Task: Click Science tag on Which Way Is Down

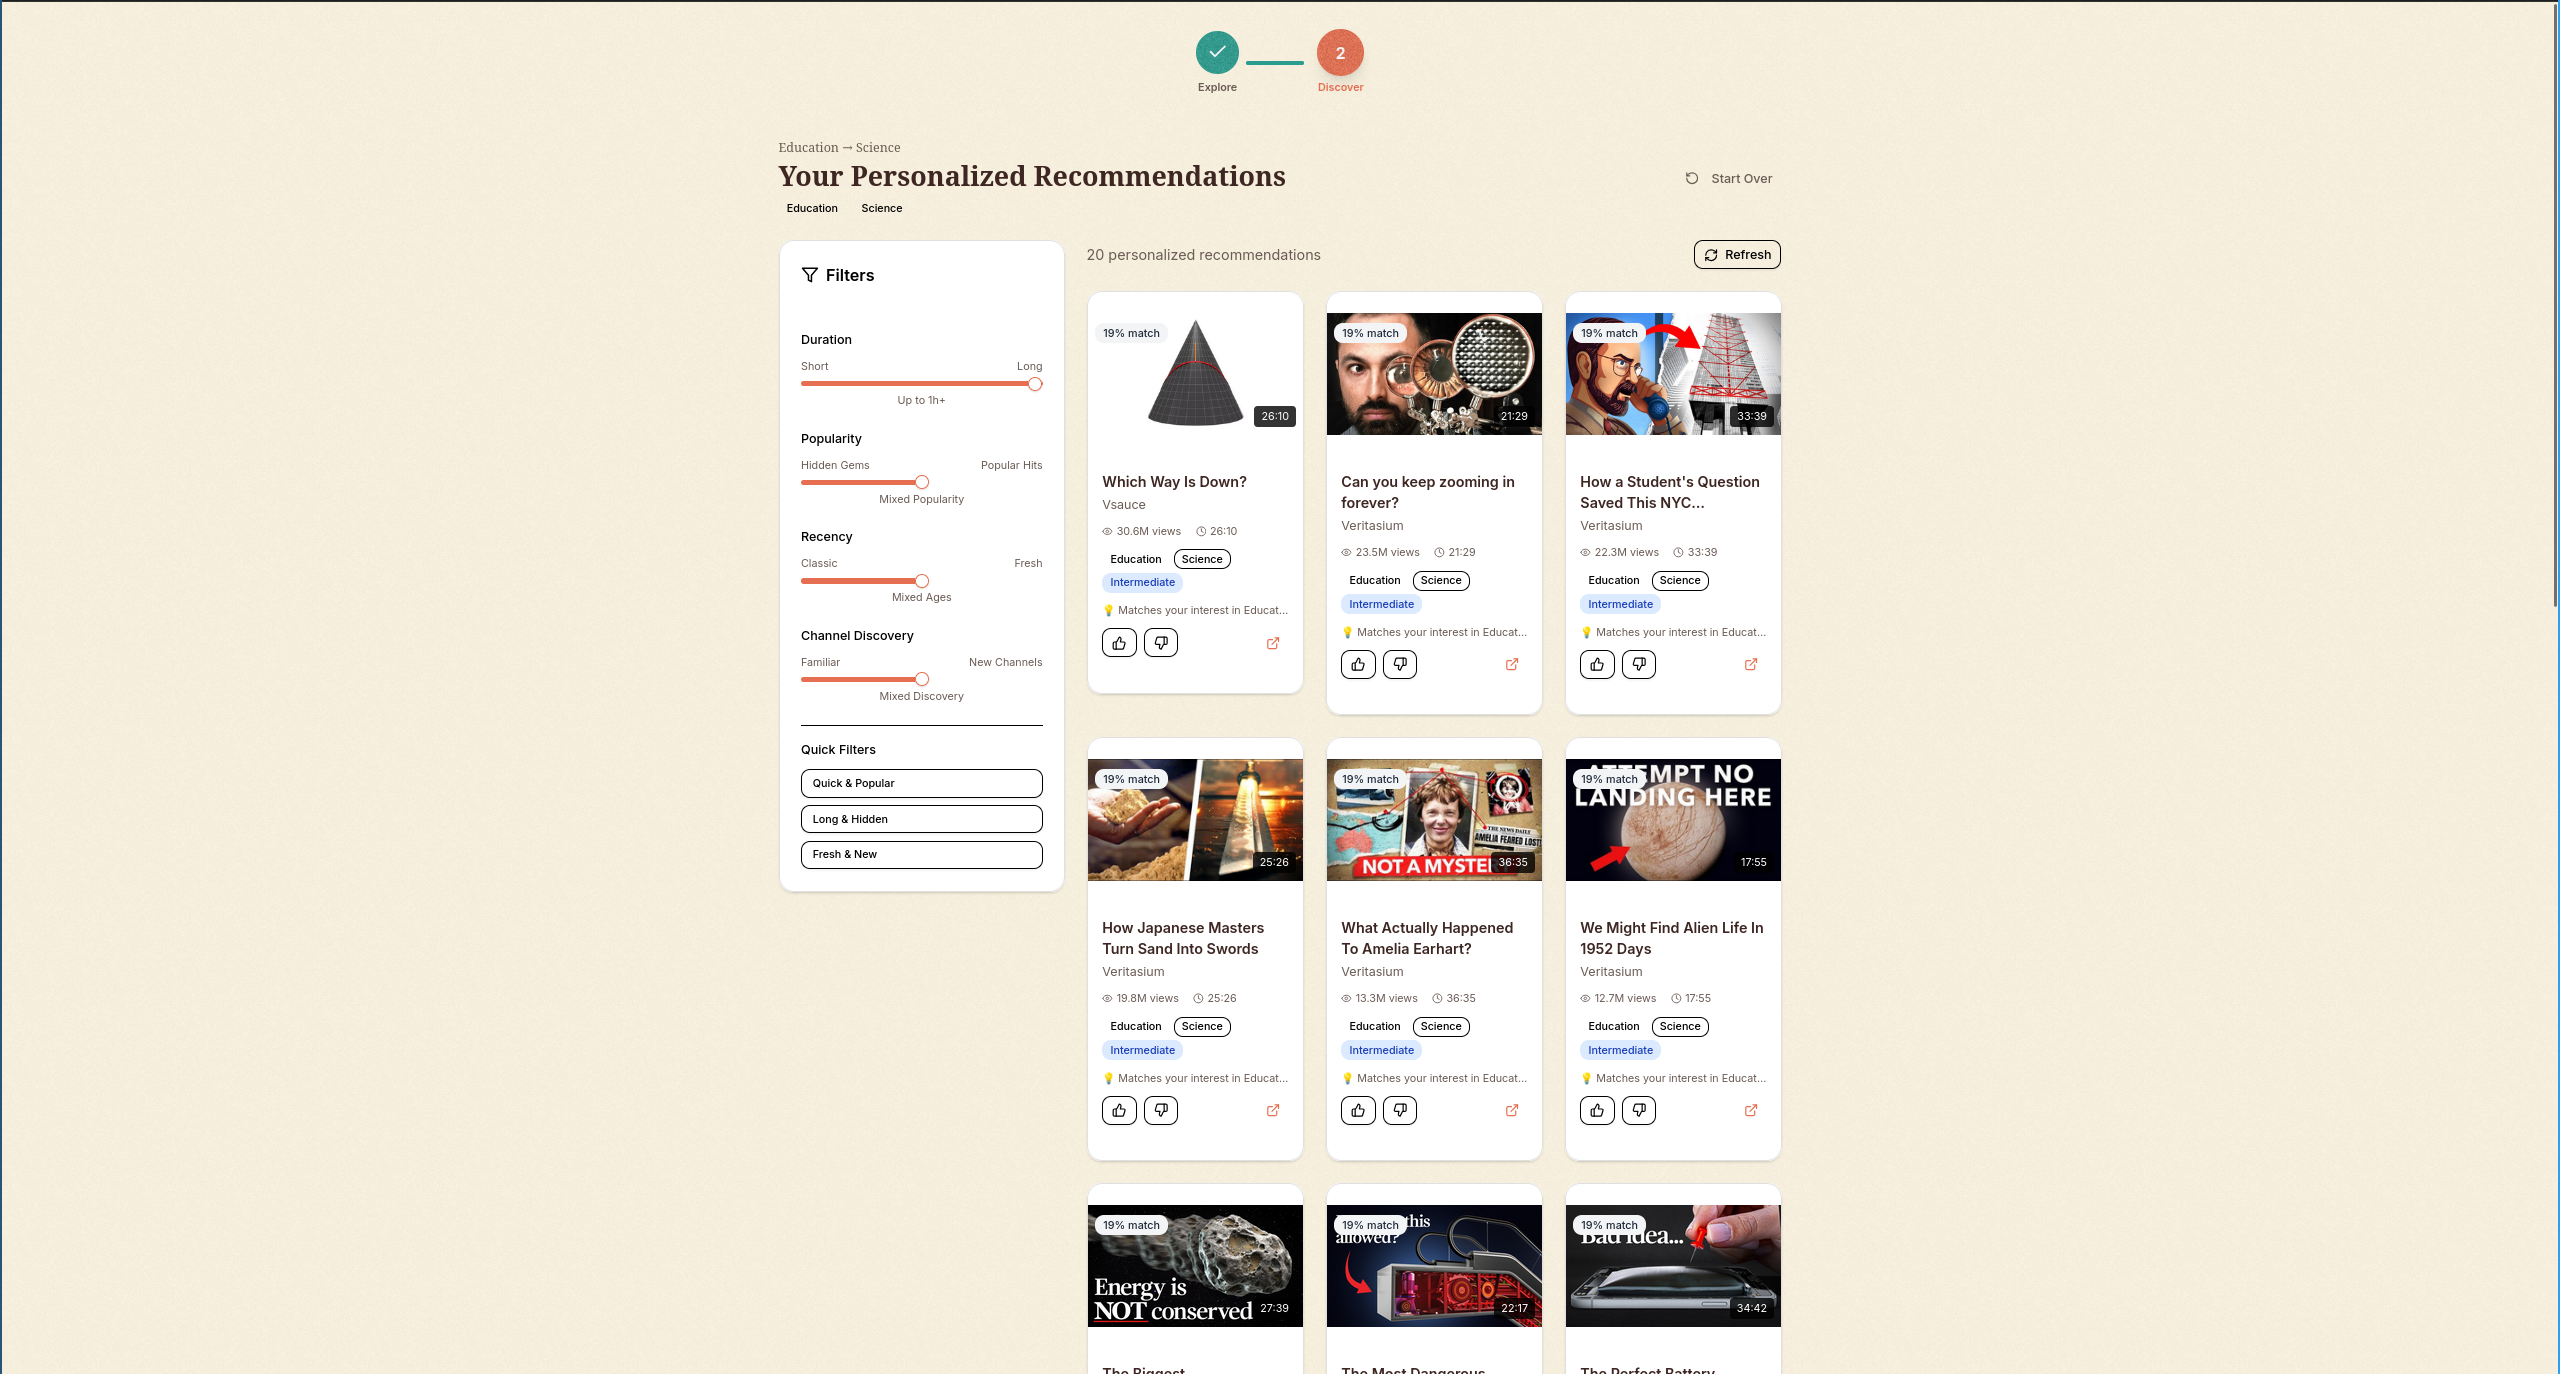Action: coord(1202,560)
